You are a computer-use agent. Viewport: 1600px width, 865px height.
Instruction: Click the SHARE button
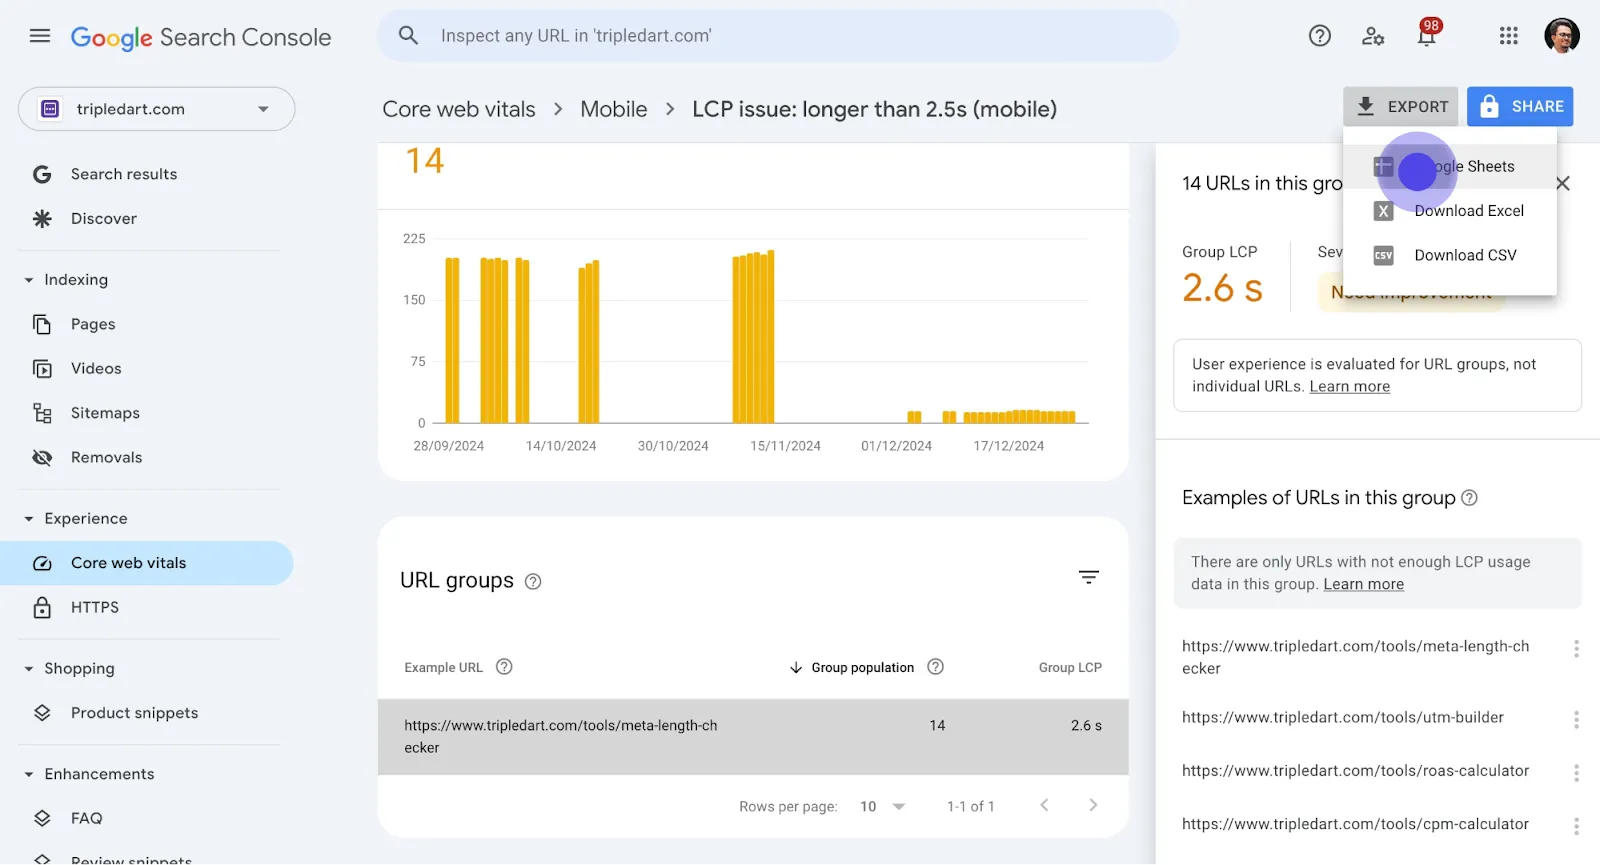pos(1520,107)
